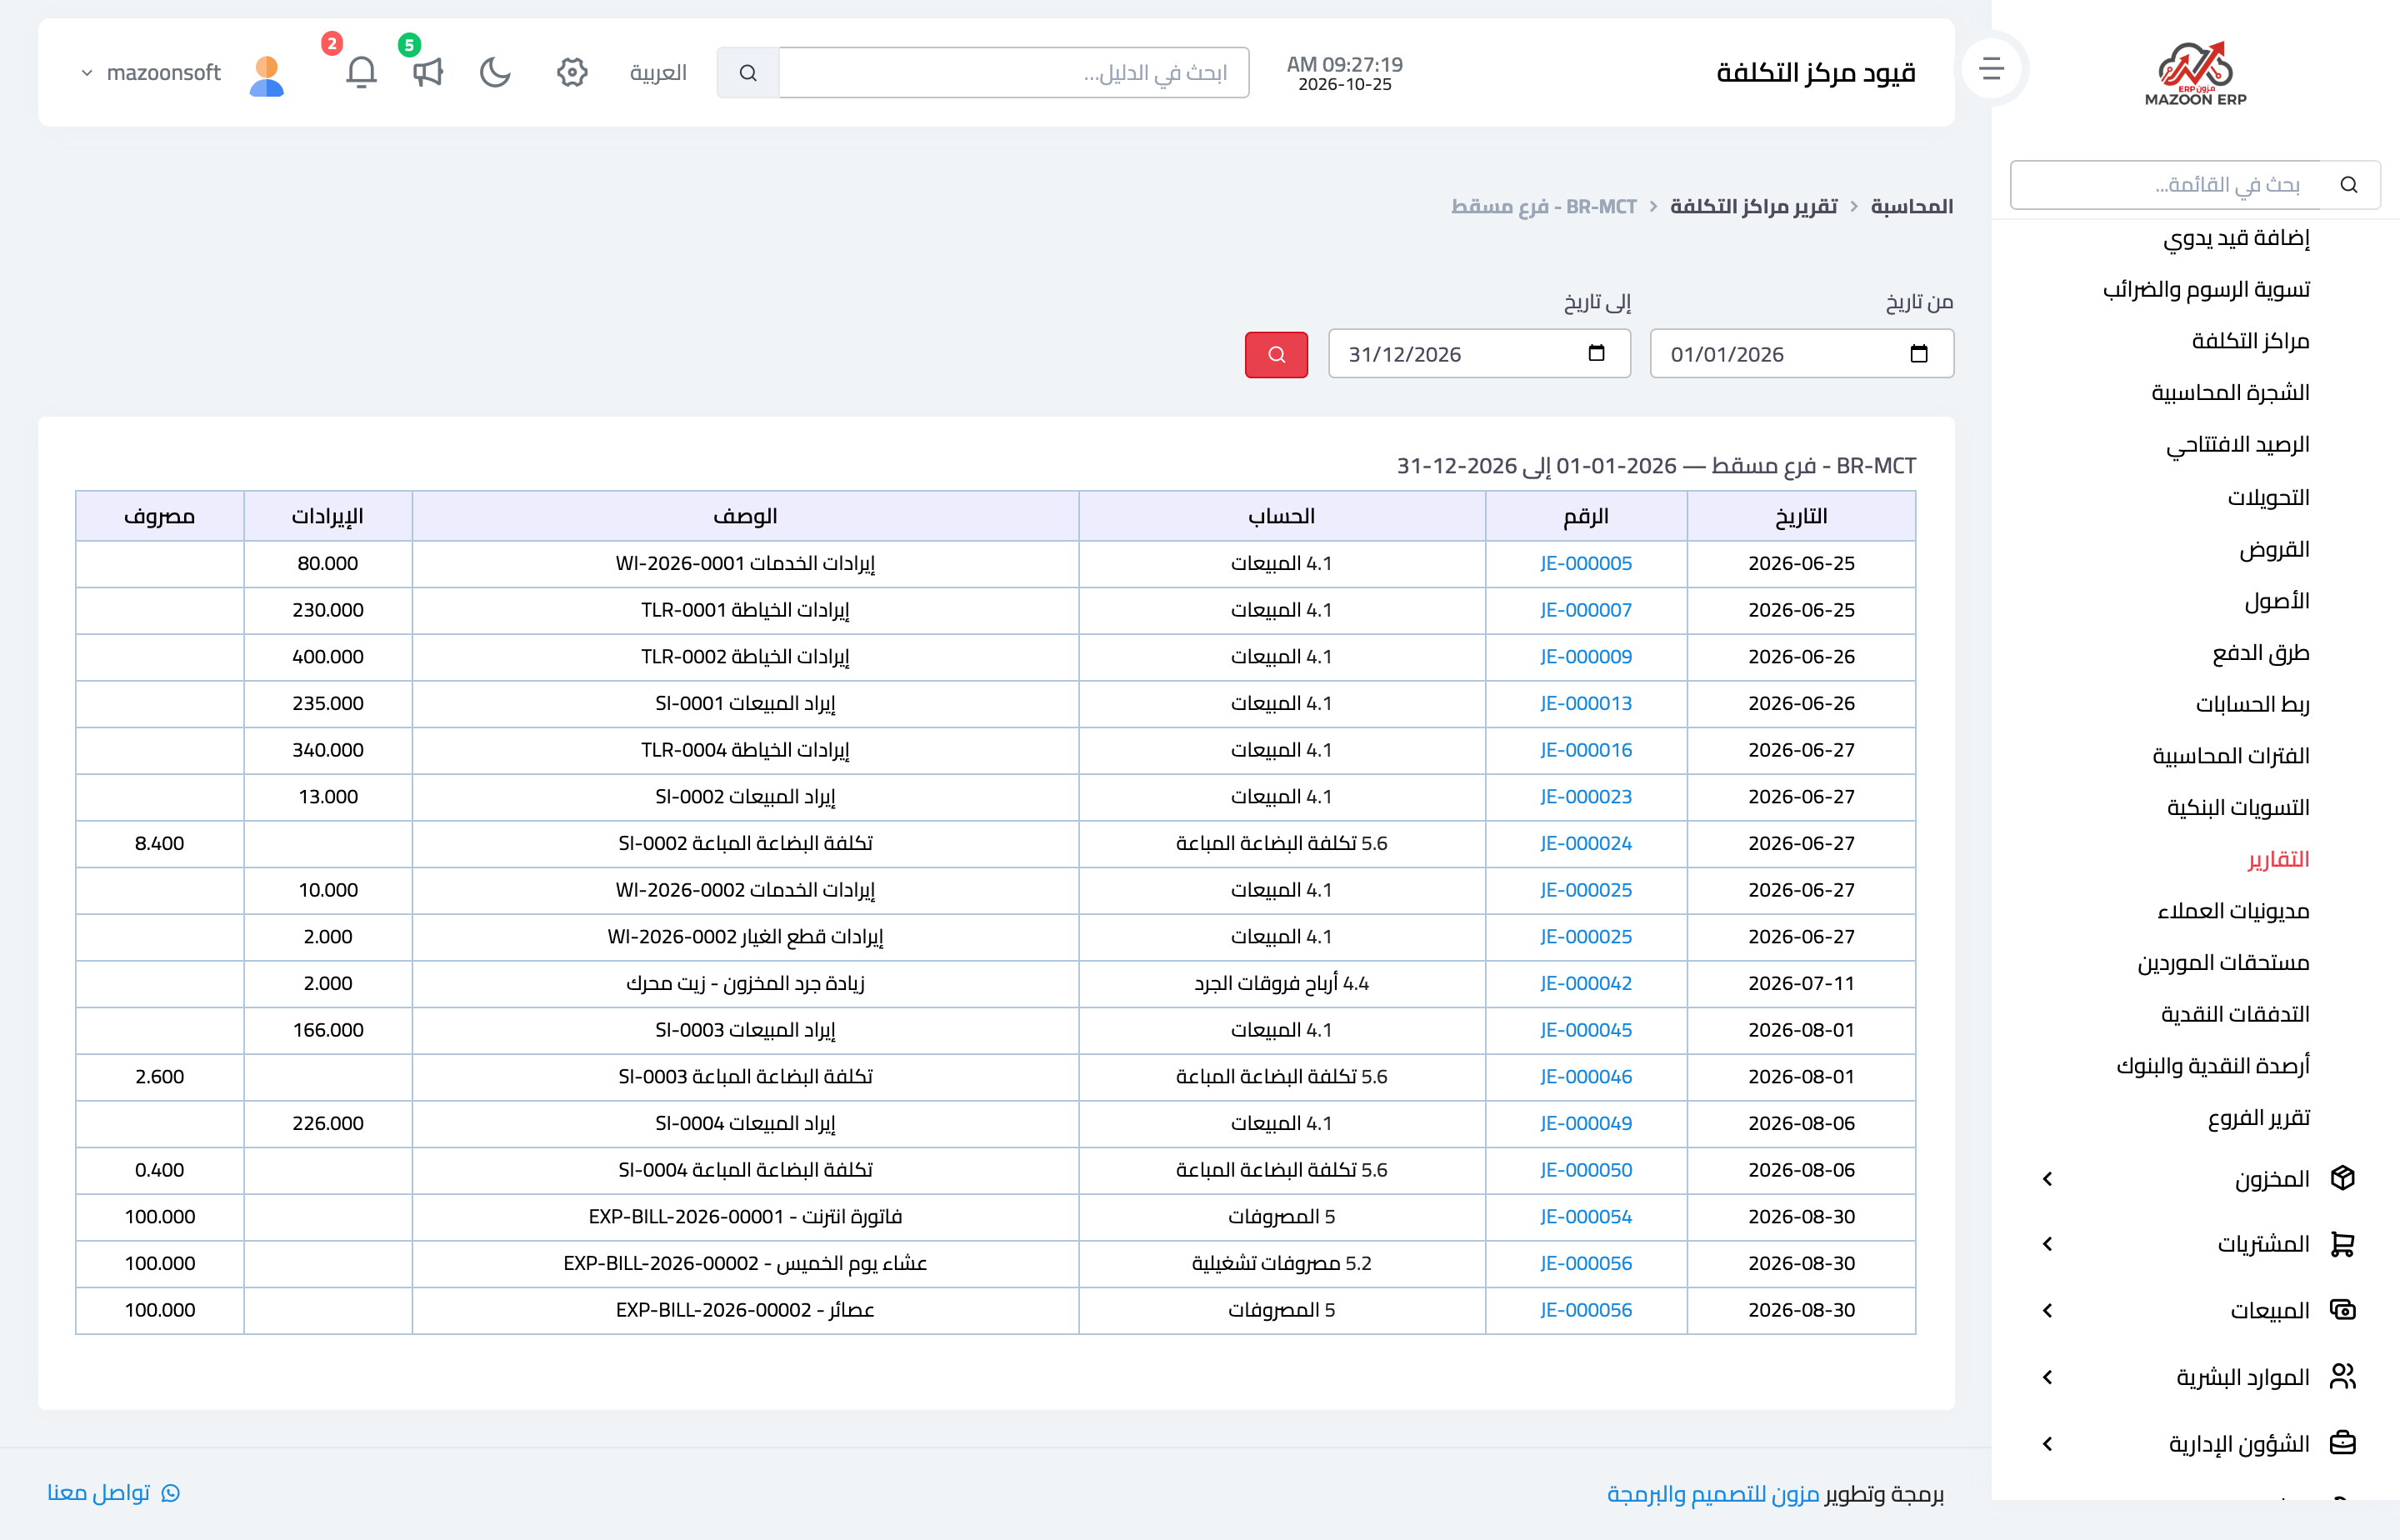
Task: Click the human resources people icon
Action: pos(2342,1377)
